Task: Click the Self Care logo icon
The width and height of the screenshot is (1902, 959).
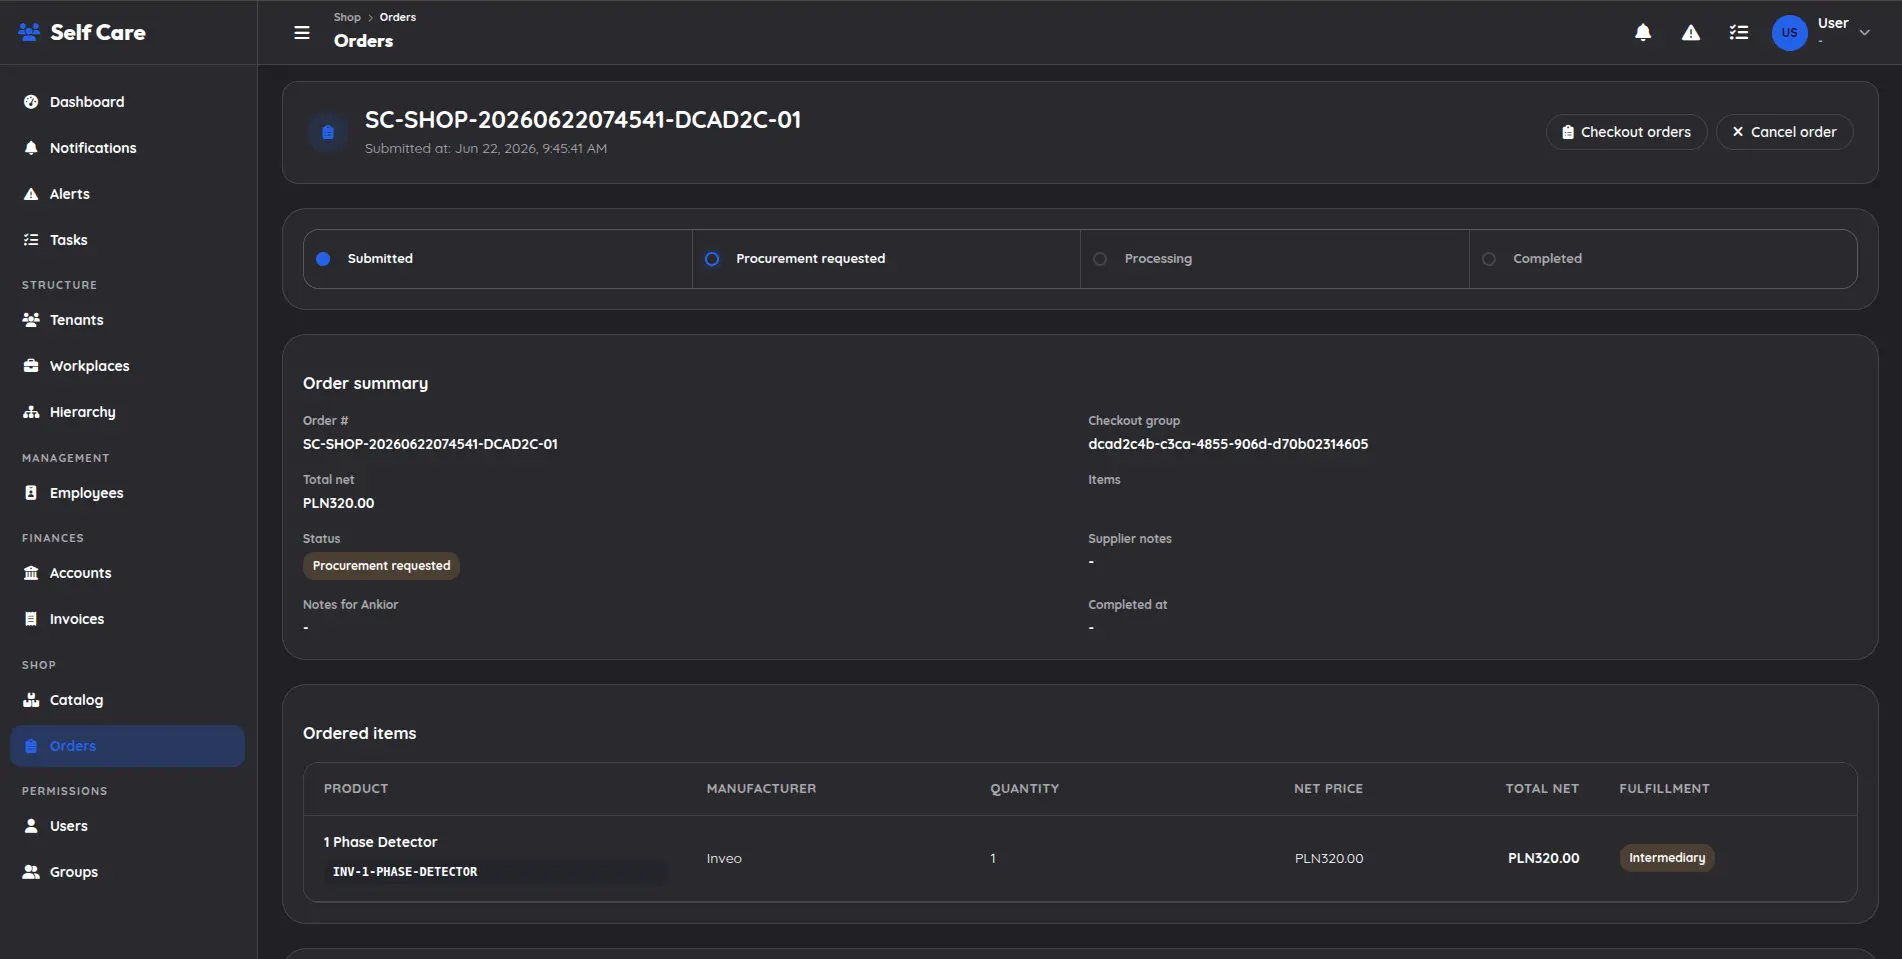Action: click(x=29, y=32)
